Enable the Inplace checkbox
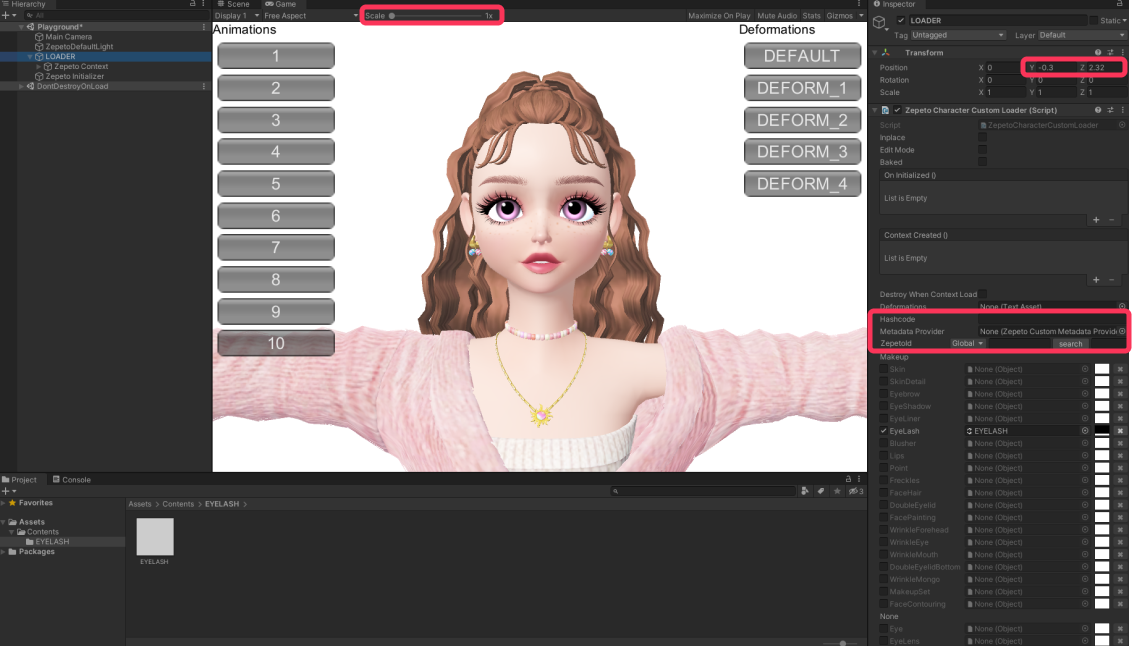1132x646 pixels. [983, 137]
